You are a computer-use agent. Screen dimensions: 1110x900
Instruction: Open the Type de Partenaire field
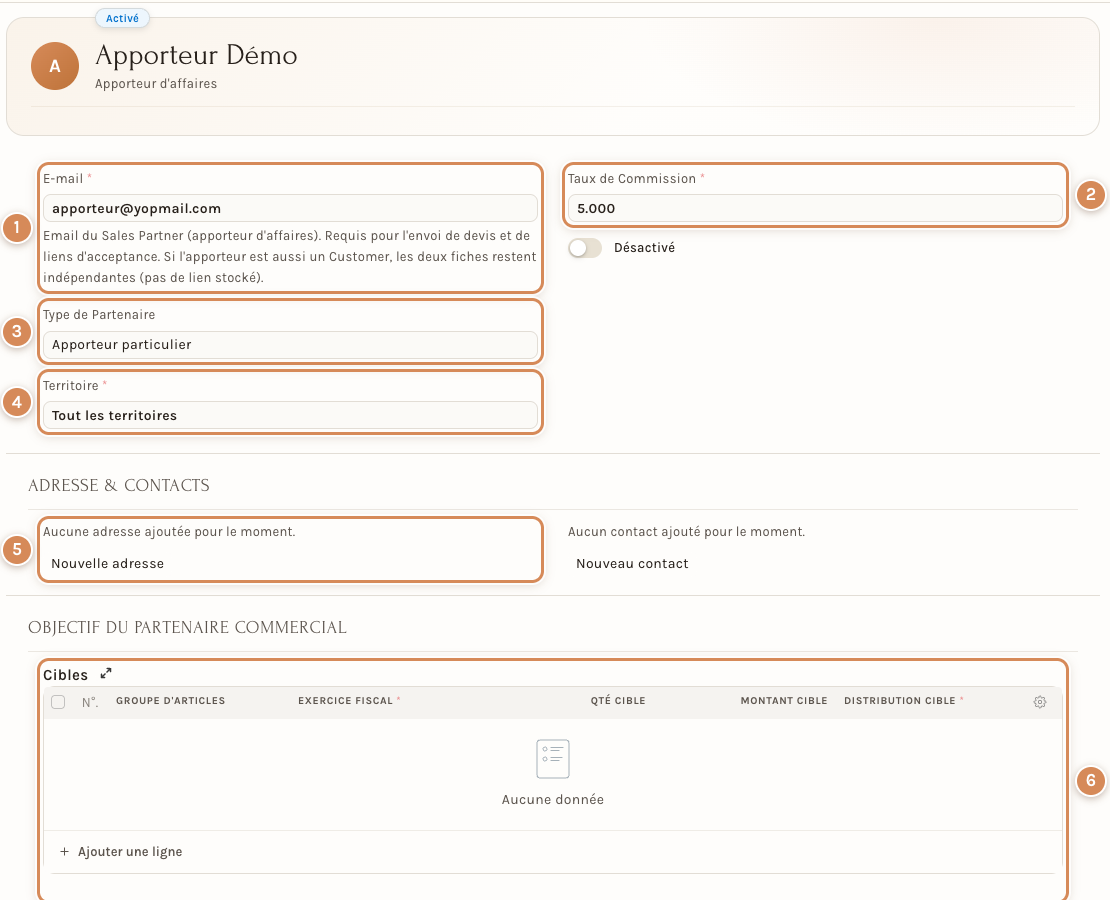[290, 345]
